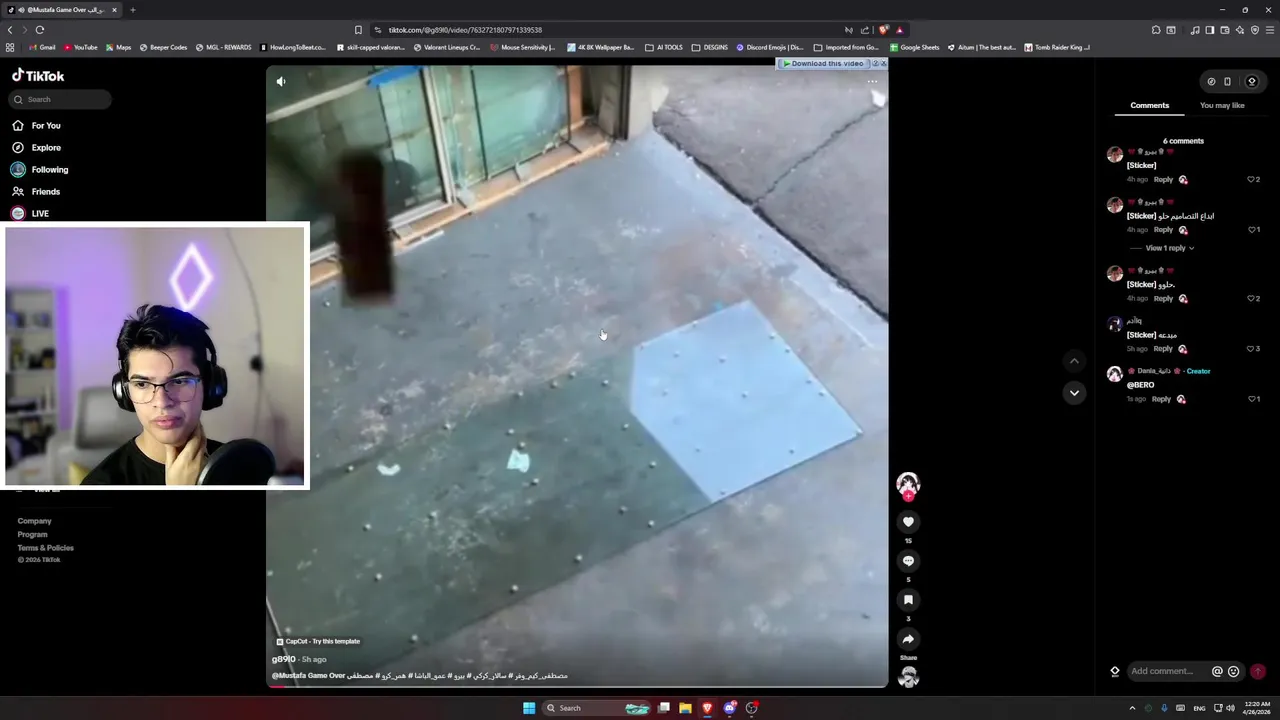Image resolution: width=1280 pixels, height=720 pixels.
Task: Open Discord from the taskbar
Action: pos(730,708)
